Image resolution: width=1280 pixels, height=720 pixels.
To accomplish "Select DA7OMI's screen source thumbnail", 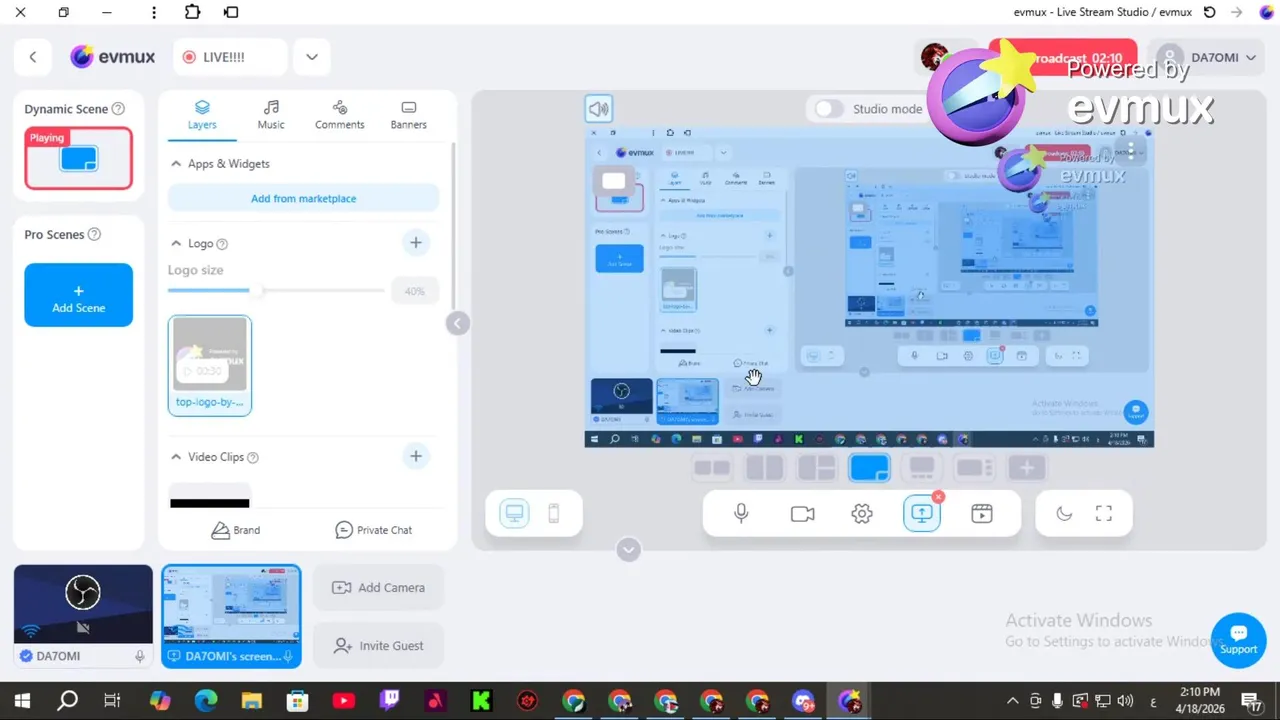I will pyautogui.click(x=231, y=615).
